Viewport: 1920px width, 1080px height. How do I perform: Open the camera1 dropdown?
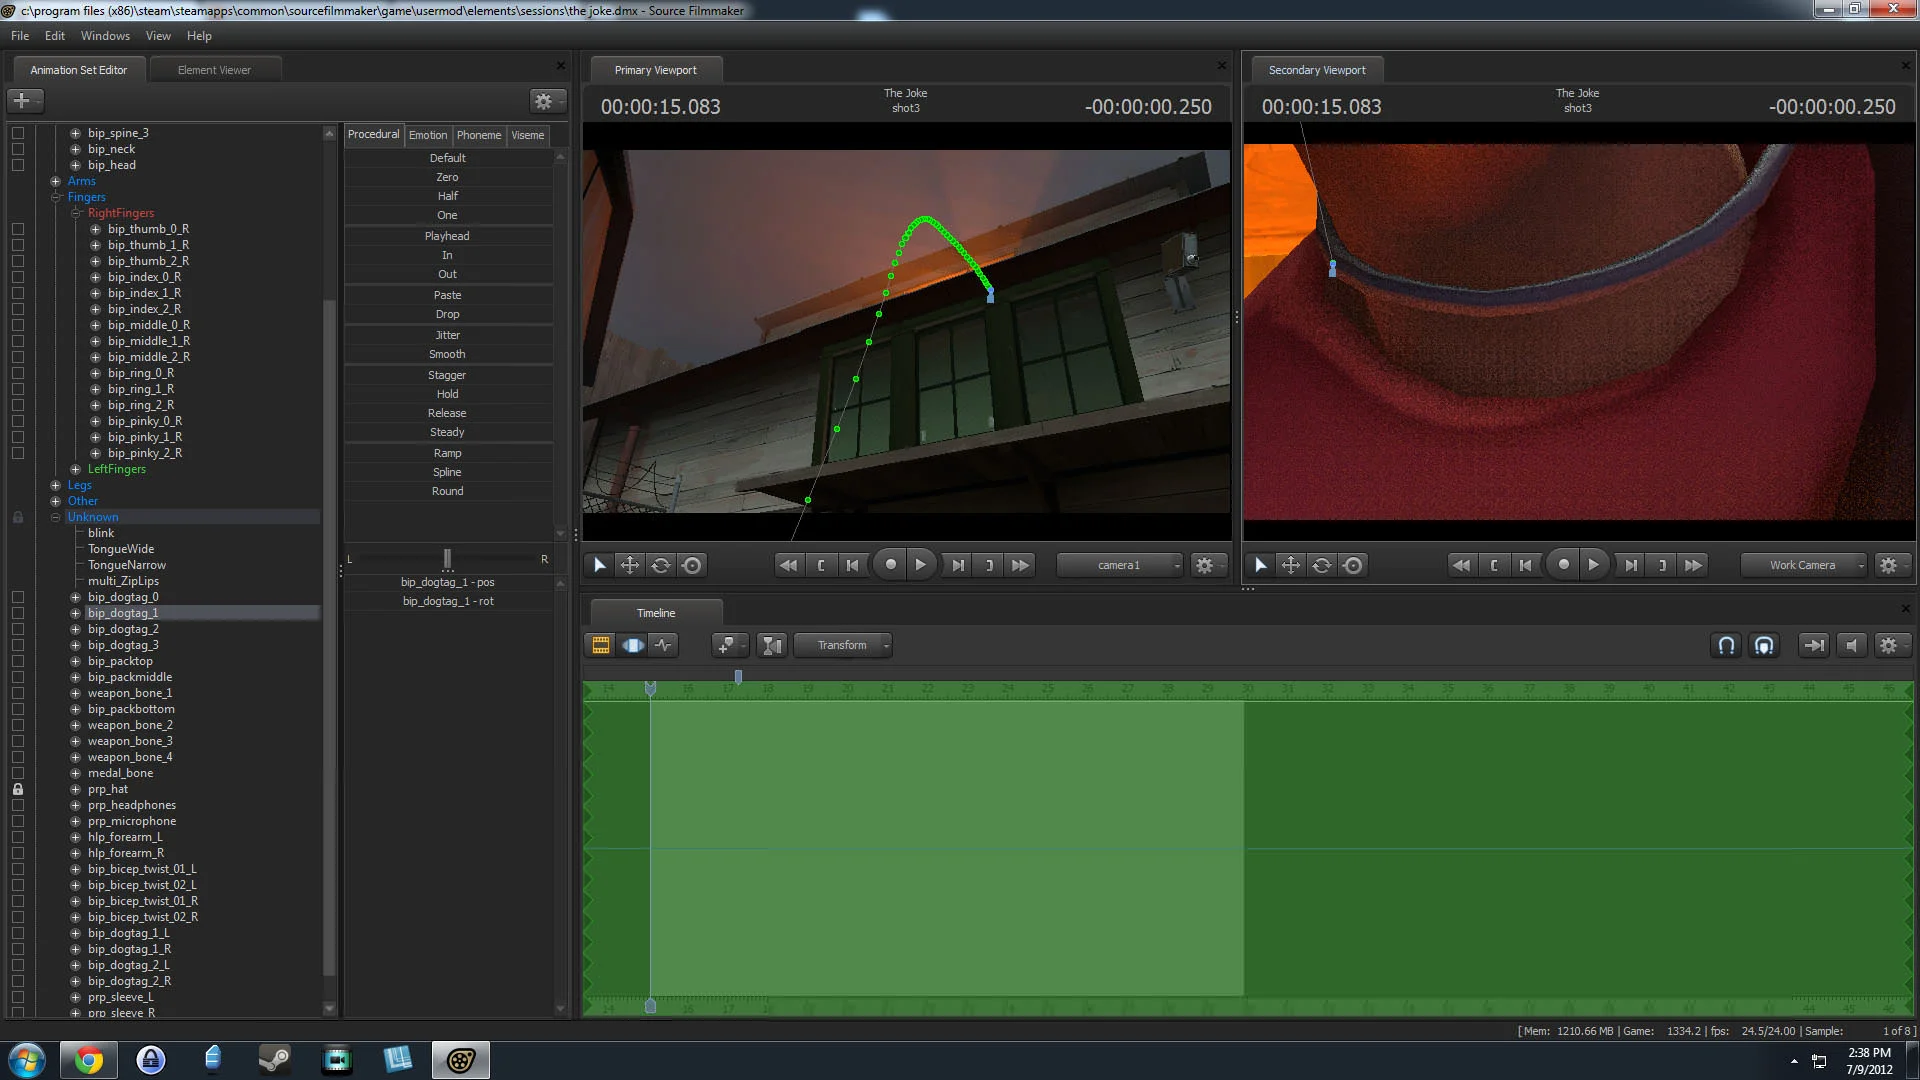coord(1120,565)
